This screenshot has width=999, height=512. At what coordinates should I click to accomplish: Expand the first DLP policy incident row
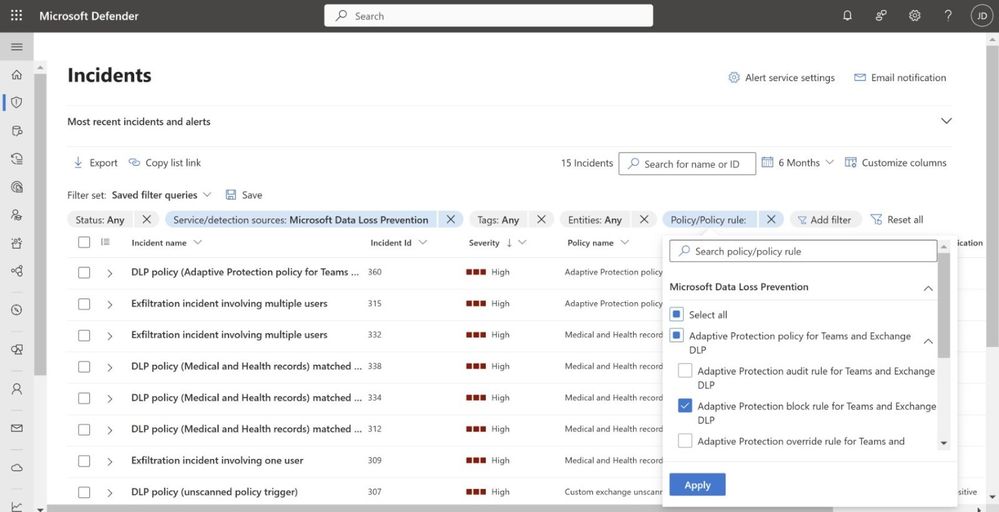[x=110, y=272]
